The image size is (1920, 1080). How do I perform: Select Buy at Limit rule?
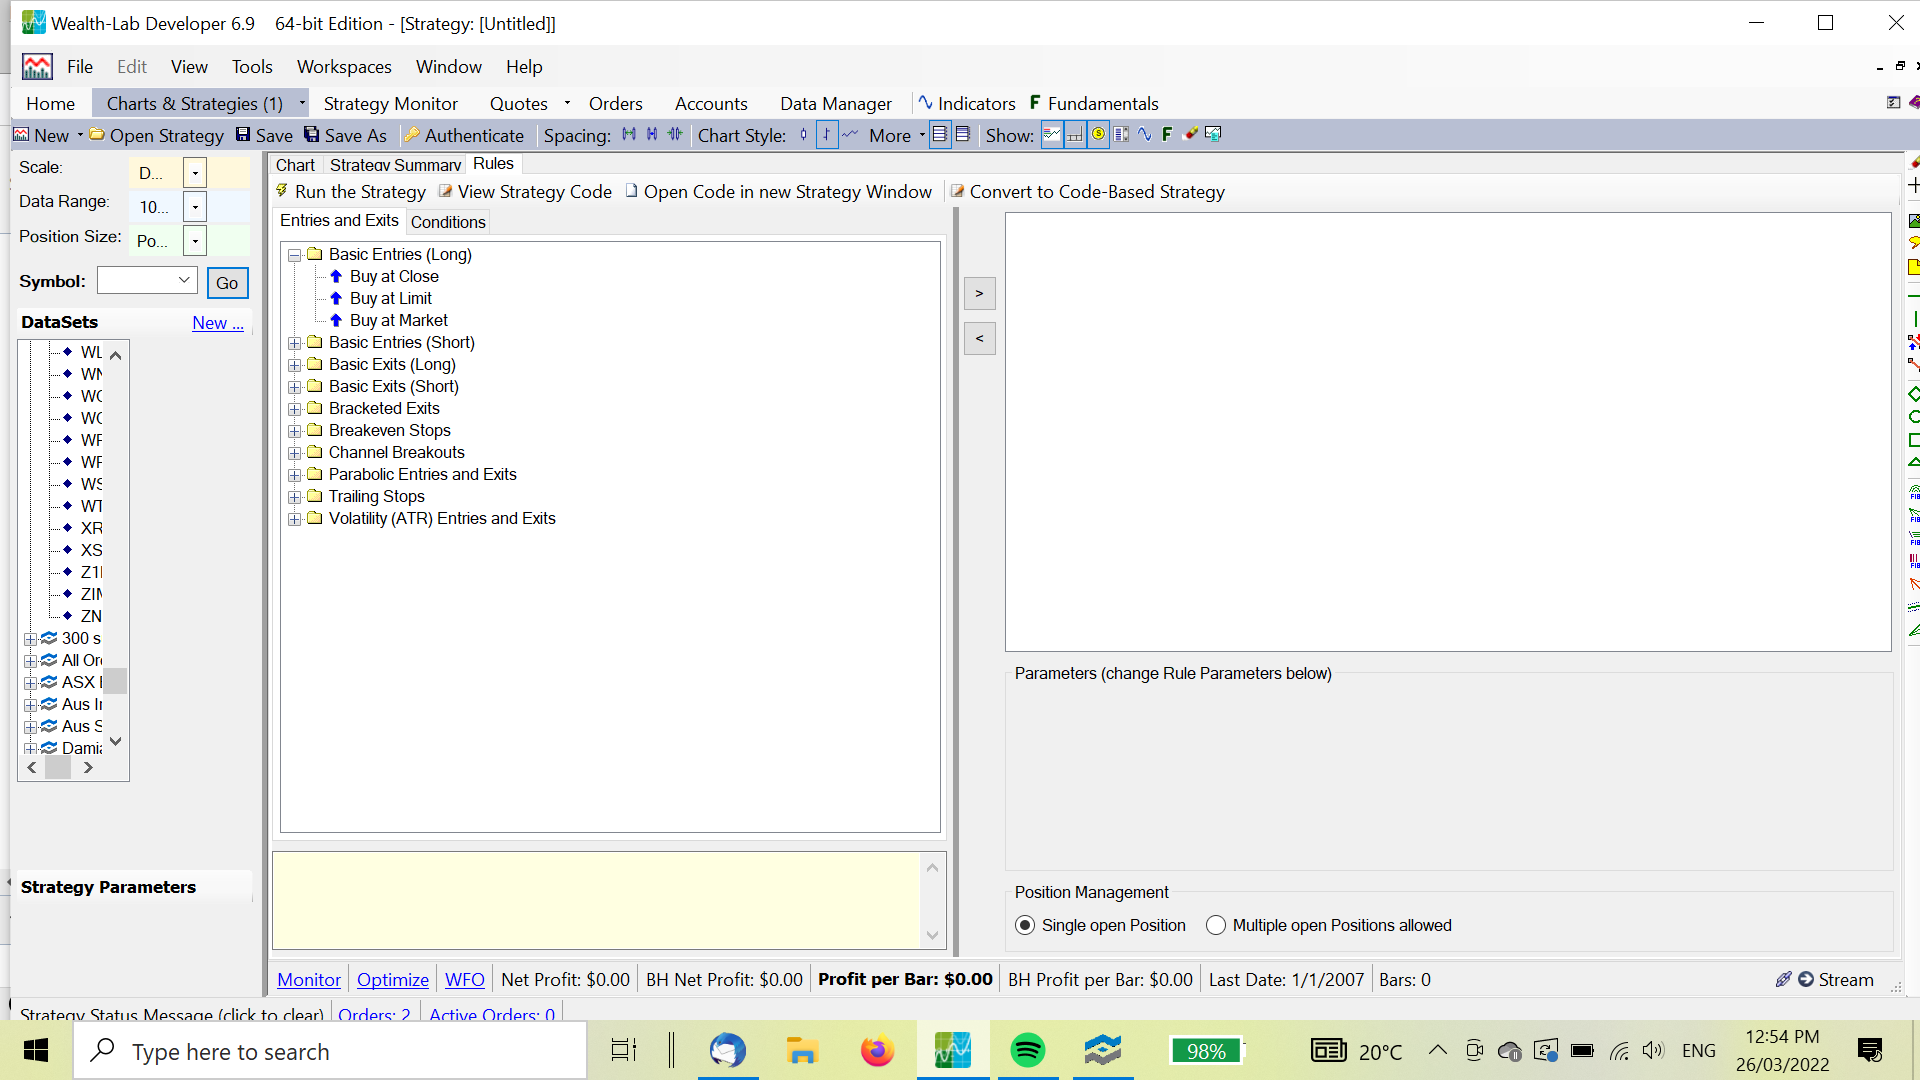click(391, 298)
